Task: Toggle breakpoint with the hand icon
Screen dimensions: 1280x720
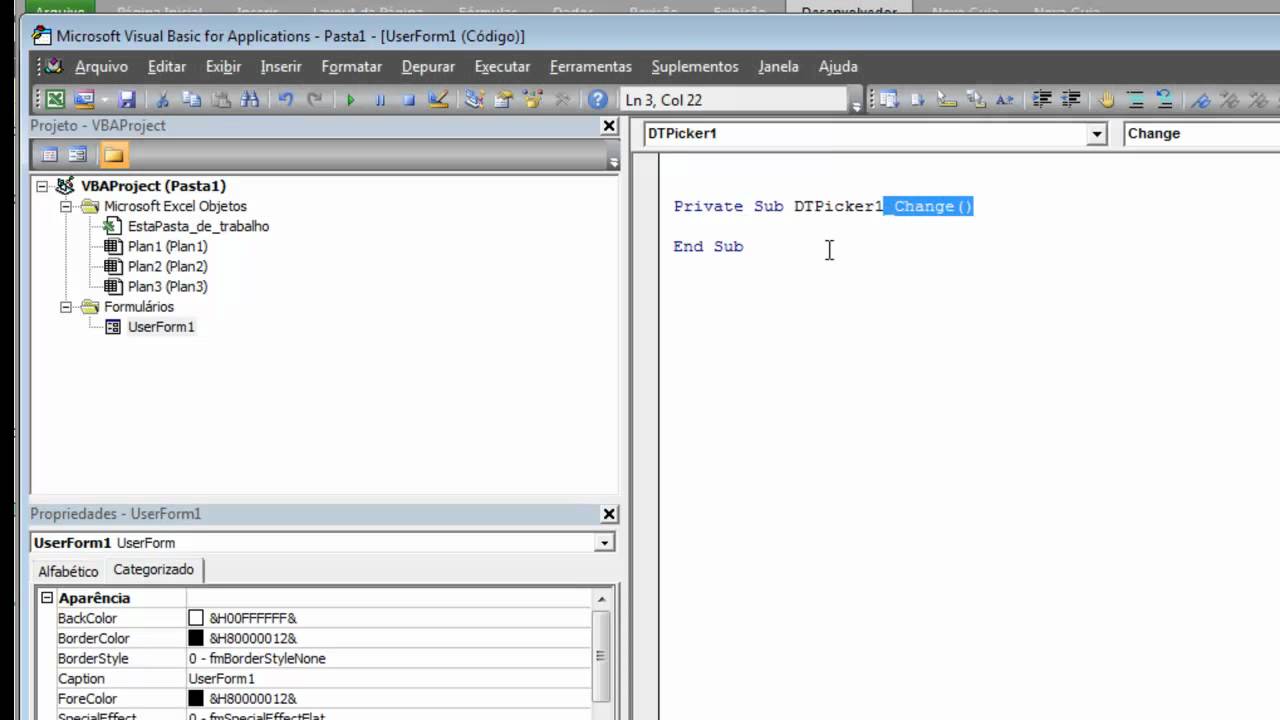Action: (1107, 100)
